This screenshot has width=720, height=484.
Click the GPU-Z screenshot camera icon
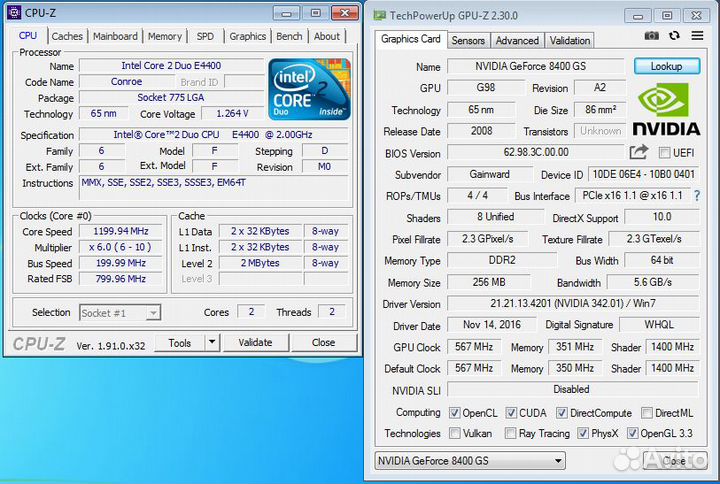[651, 36]
